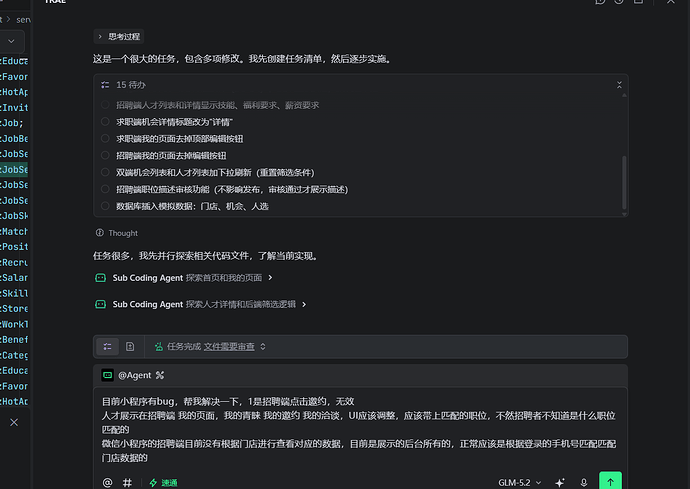Click the 任务完成 status icon

(x=158, y=346)
